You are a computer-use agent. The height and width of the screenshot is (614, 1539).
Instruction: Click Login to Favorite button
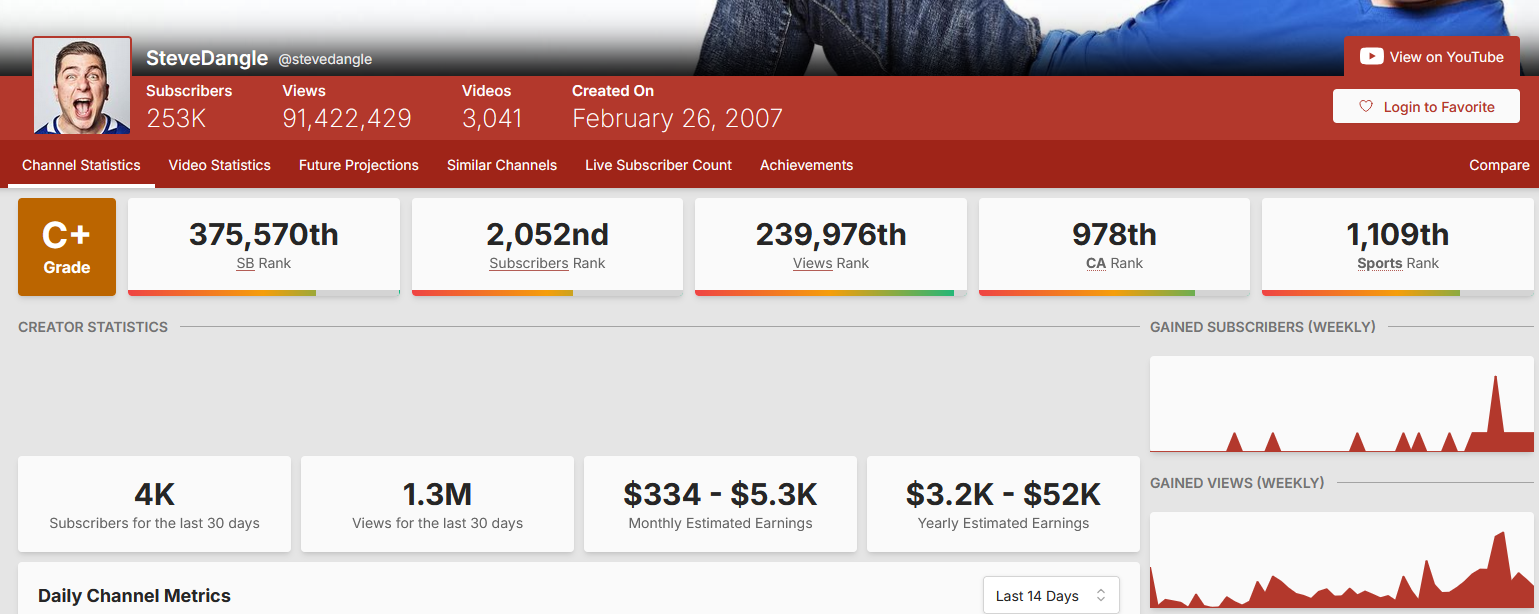click(1426, 107)
